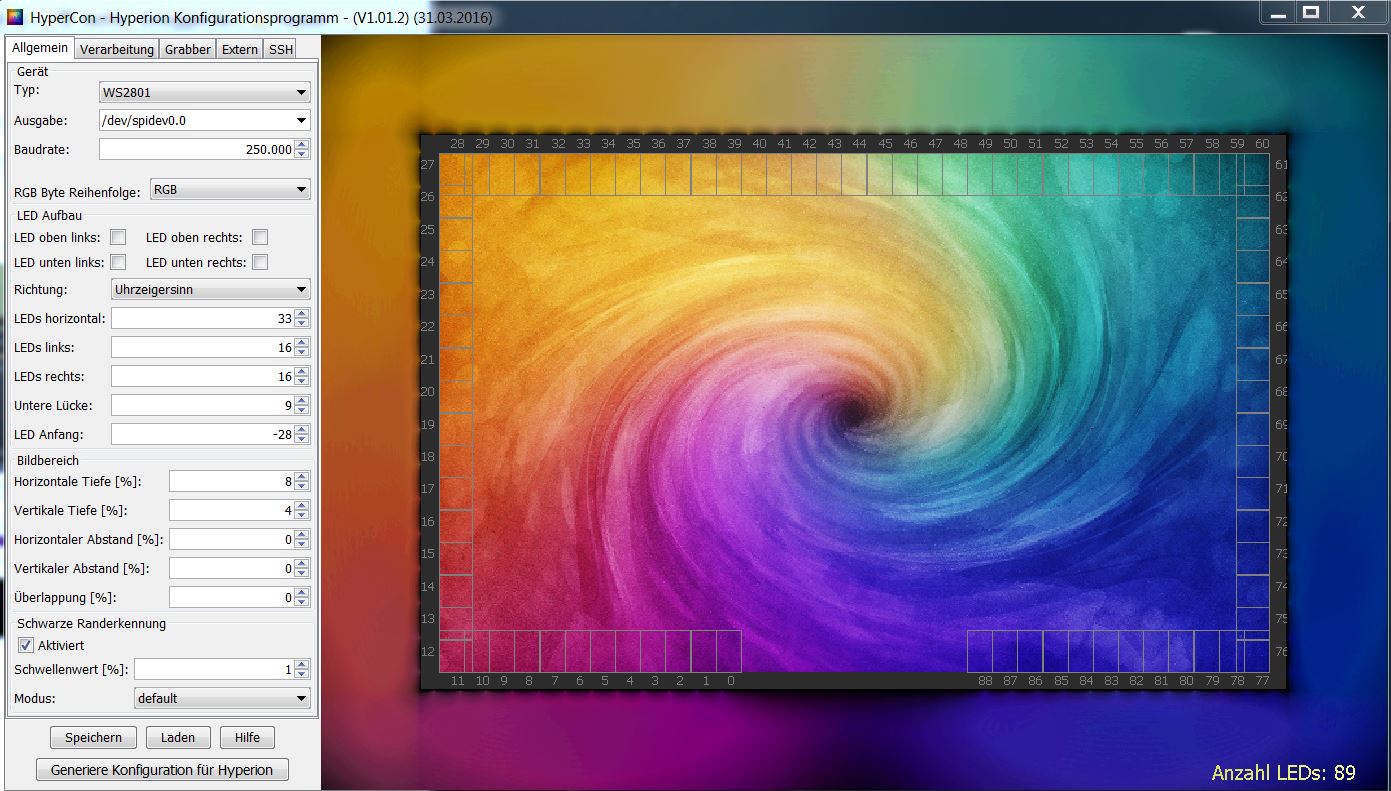Open the Typ device dropdown showing WS2801
Screen dimensions: 1391x791
(x=204, y=92)
